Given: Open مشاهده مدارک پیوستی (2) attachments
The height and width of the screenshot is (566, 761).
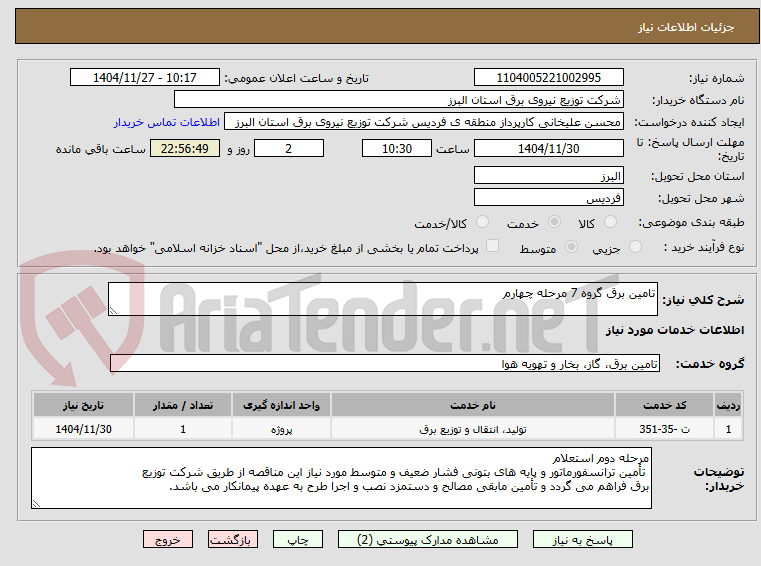Looking at the screenshot, I should (428, 539).
